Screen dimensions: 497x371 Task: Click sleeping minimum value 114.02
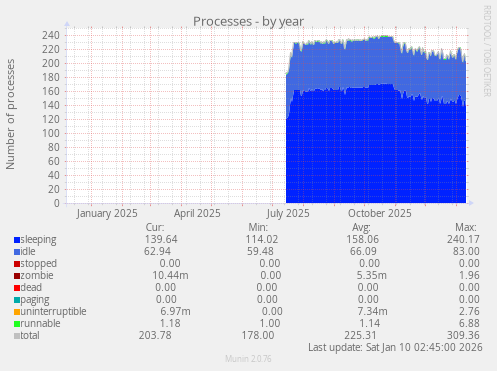[x=262, y=239]
